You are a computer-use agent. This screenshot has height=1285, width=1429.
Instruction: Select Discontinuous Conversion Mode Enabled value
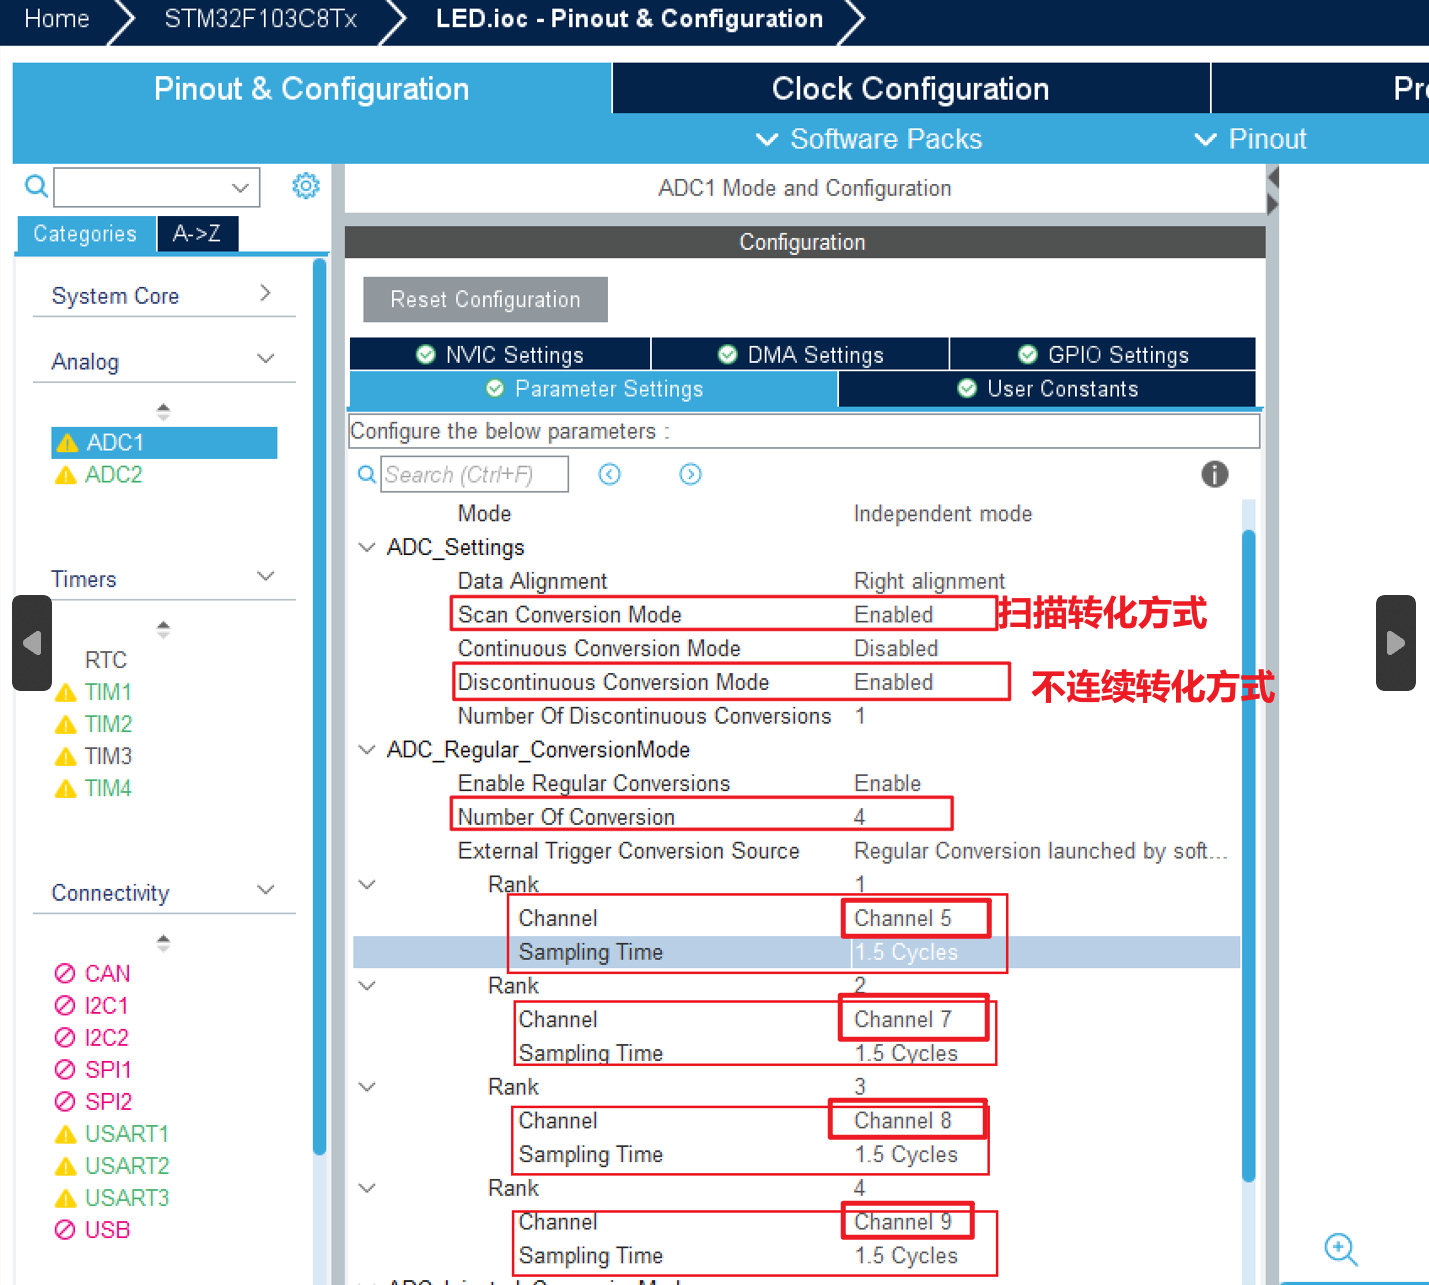893,682
